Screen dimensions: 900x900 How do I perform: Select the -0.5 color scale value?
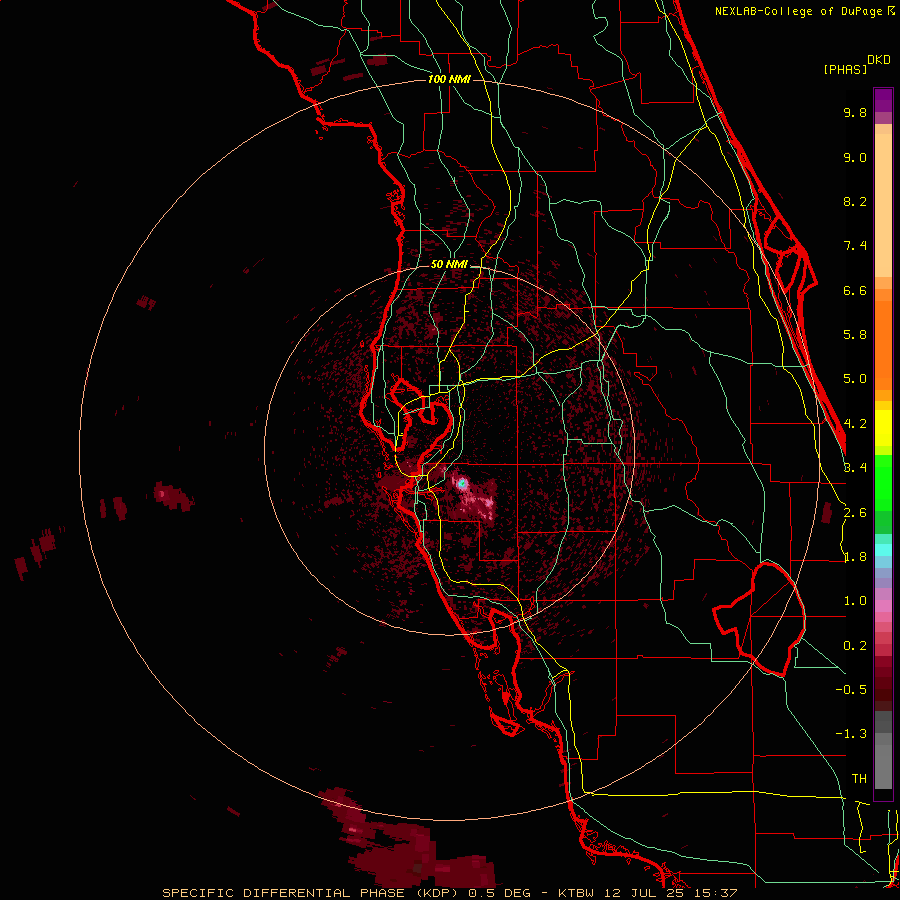(x=851, y=690)
